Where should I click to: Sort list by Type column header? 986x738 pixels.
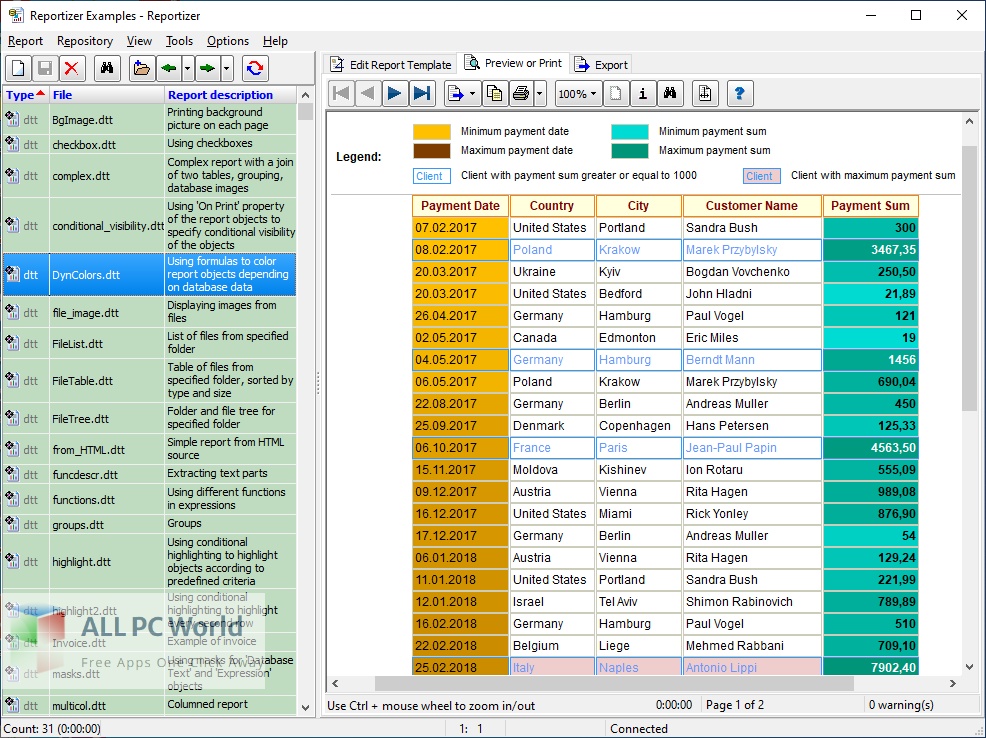click(24, 95)
